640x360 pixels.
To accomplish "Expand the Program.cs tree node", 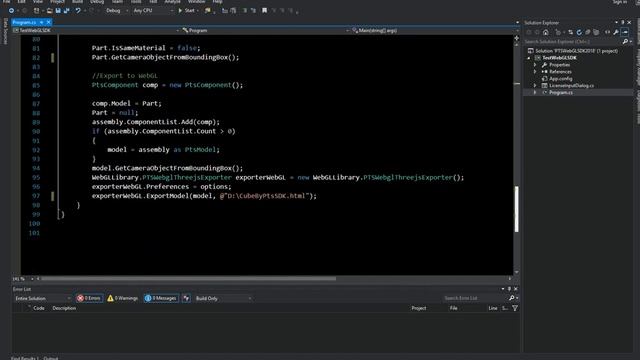I will tap(535, 93).
